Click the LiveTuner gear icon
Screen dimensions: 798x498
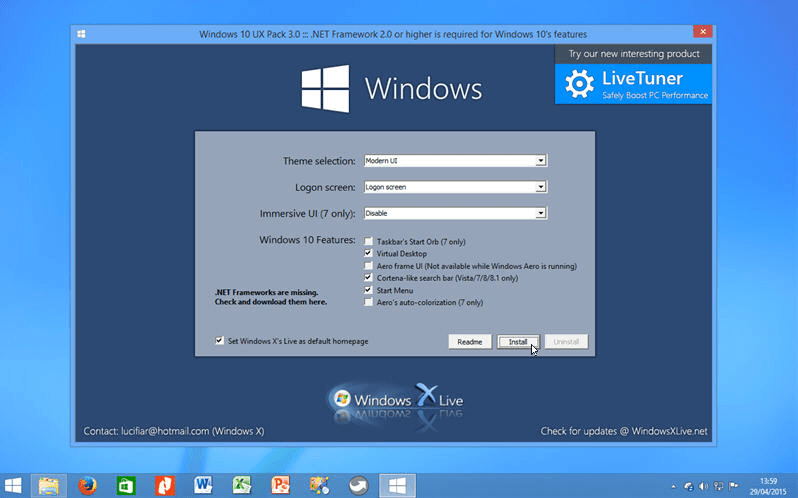tap(579, 84)
